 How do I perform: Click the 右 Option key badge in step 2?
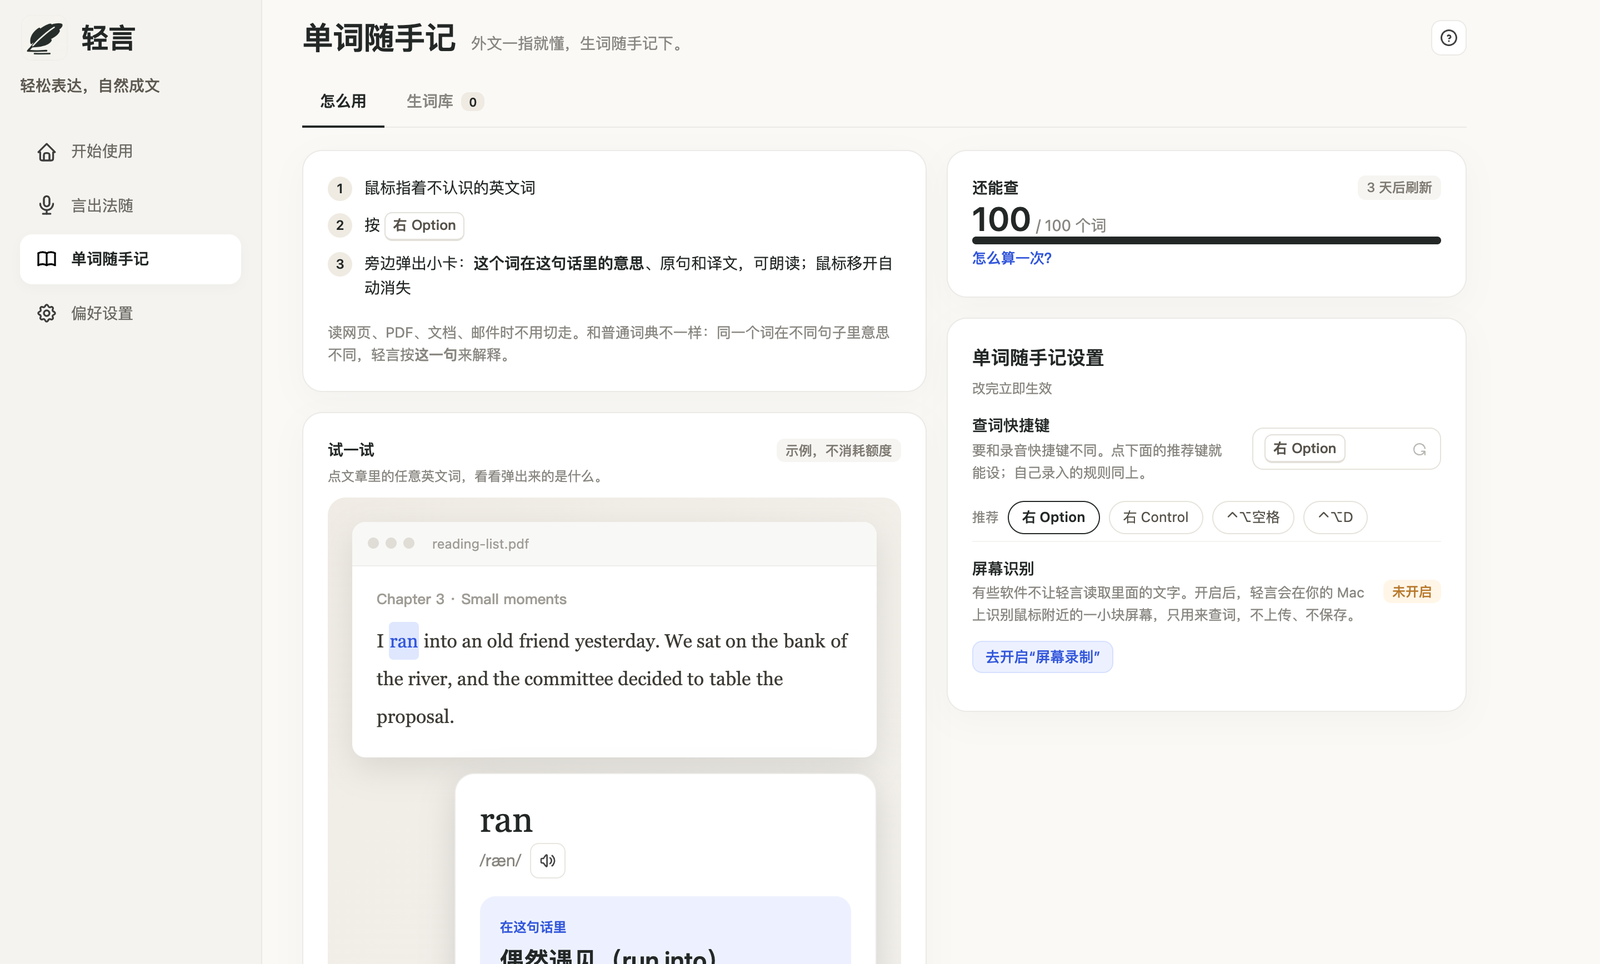(424, 226)
